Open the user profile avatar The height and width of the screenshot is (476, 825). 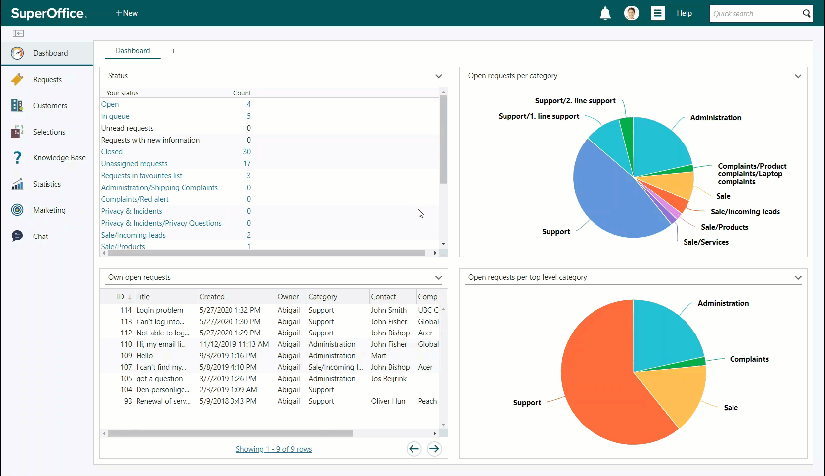pos(631,13)
